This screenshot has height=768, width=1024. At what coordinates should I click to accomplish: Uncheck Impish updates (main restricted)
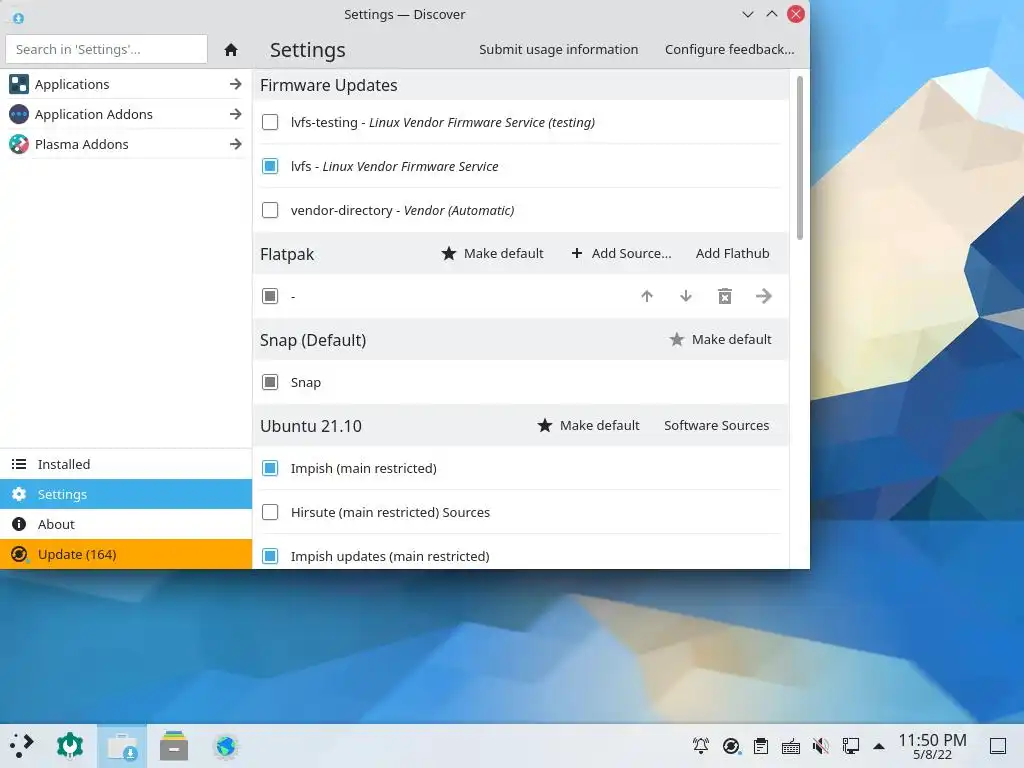[270, 556]
